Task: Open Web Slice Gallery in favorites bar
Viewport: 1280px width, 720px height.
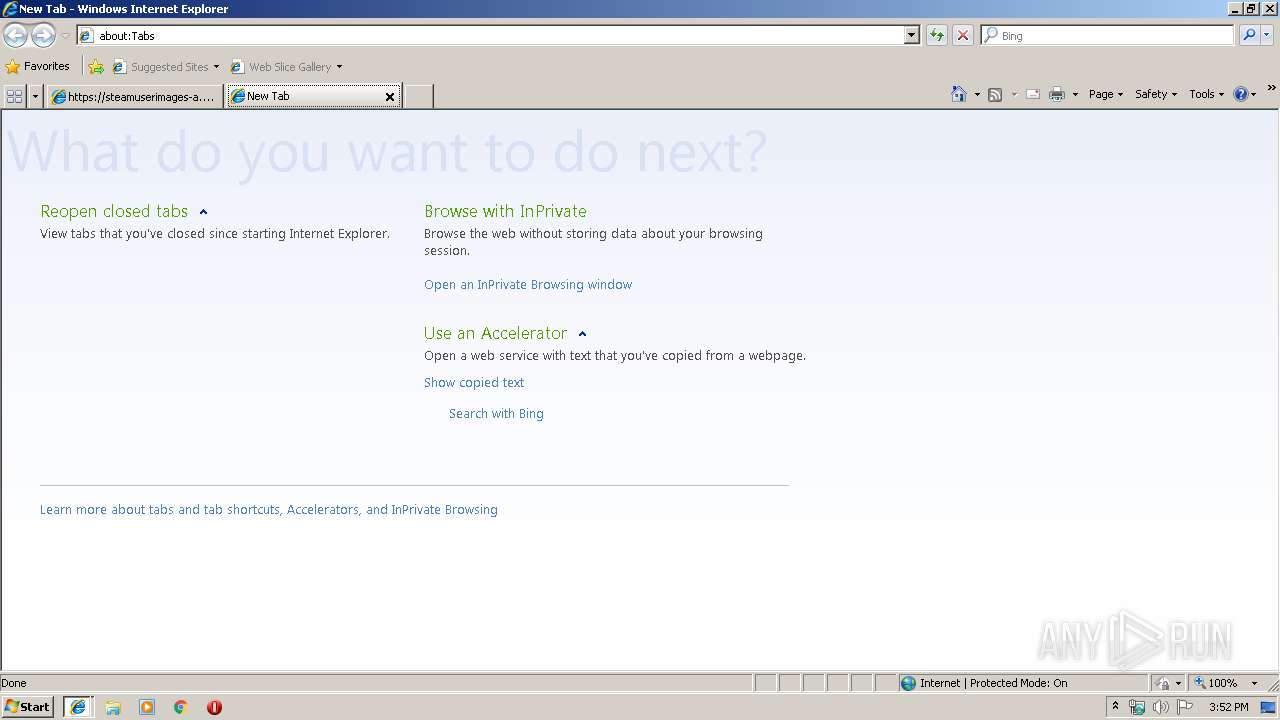Action: tap(281, 67)
